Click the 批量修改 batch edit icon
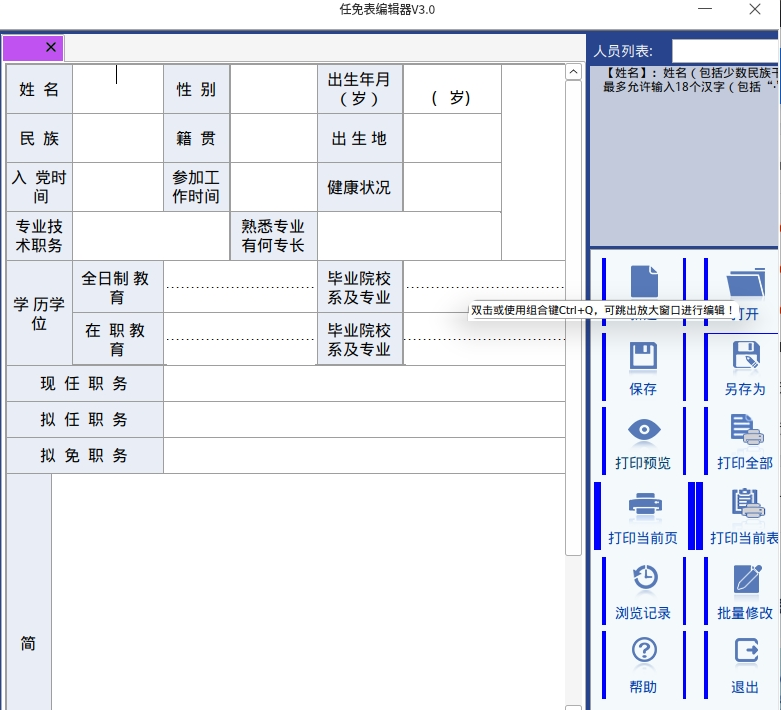Viewport: 781px width, 710px height. (748, 579)
